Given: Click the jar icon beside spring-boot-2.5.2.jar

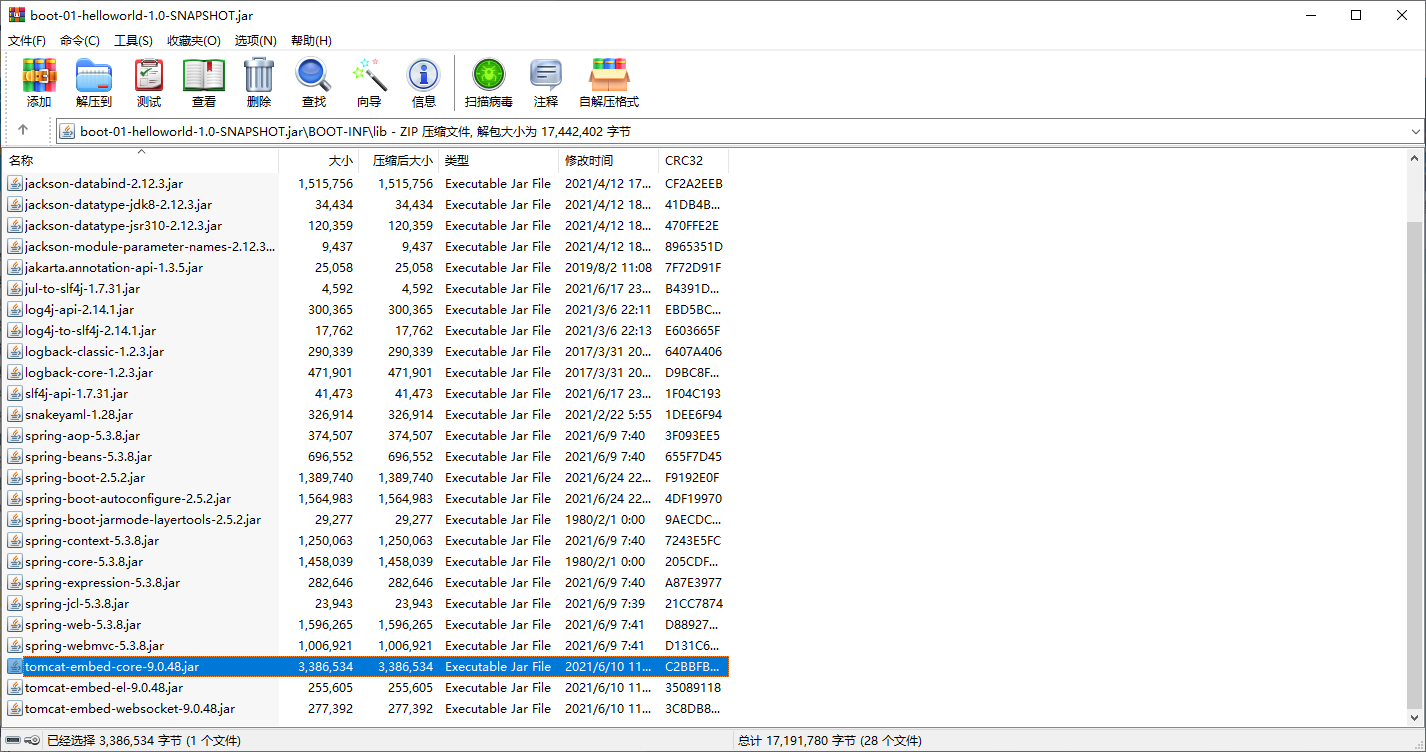Looking at the screenshot, I should pos(15,477).
